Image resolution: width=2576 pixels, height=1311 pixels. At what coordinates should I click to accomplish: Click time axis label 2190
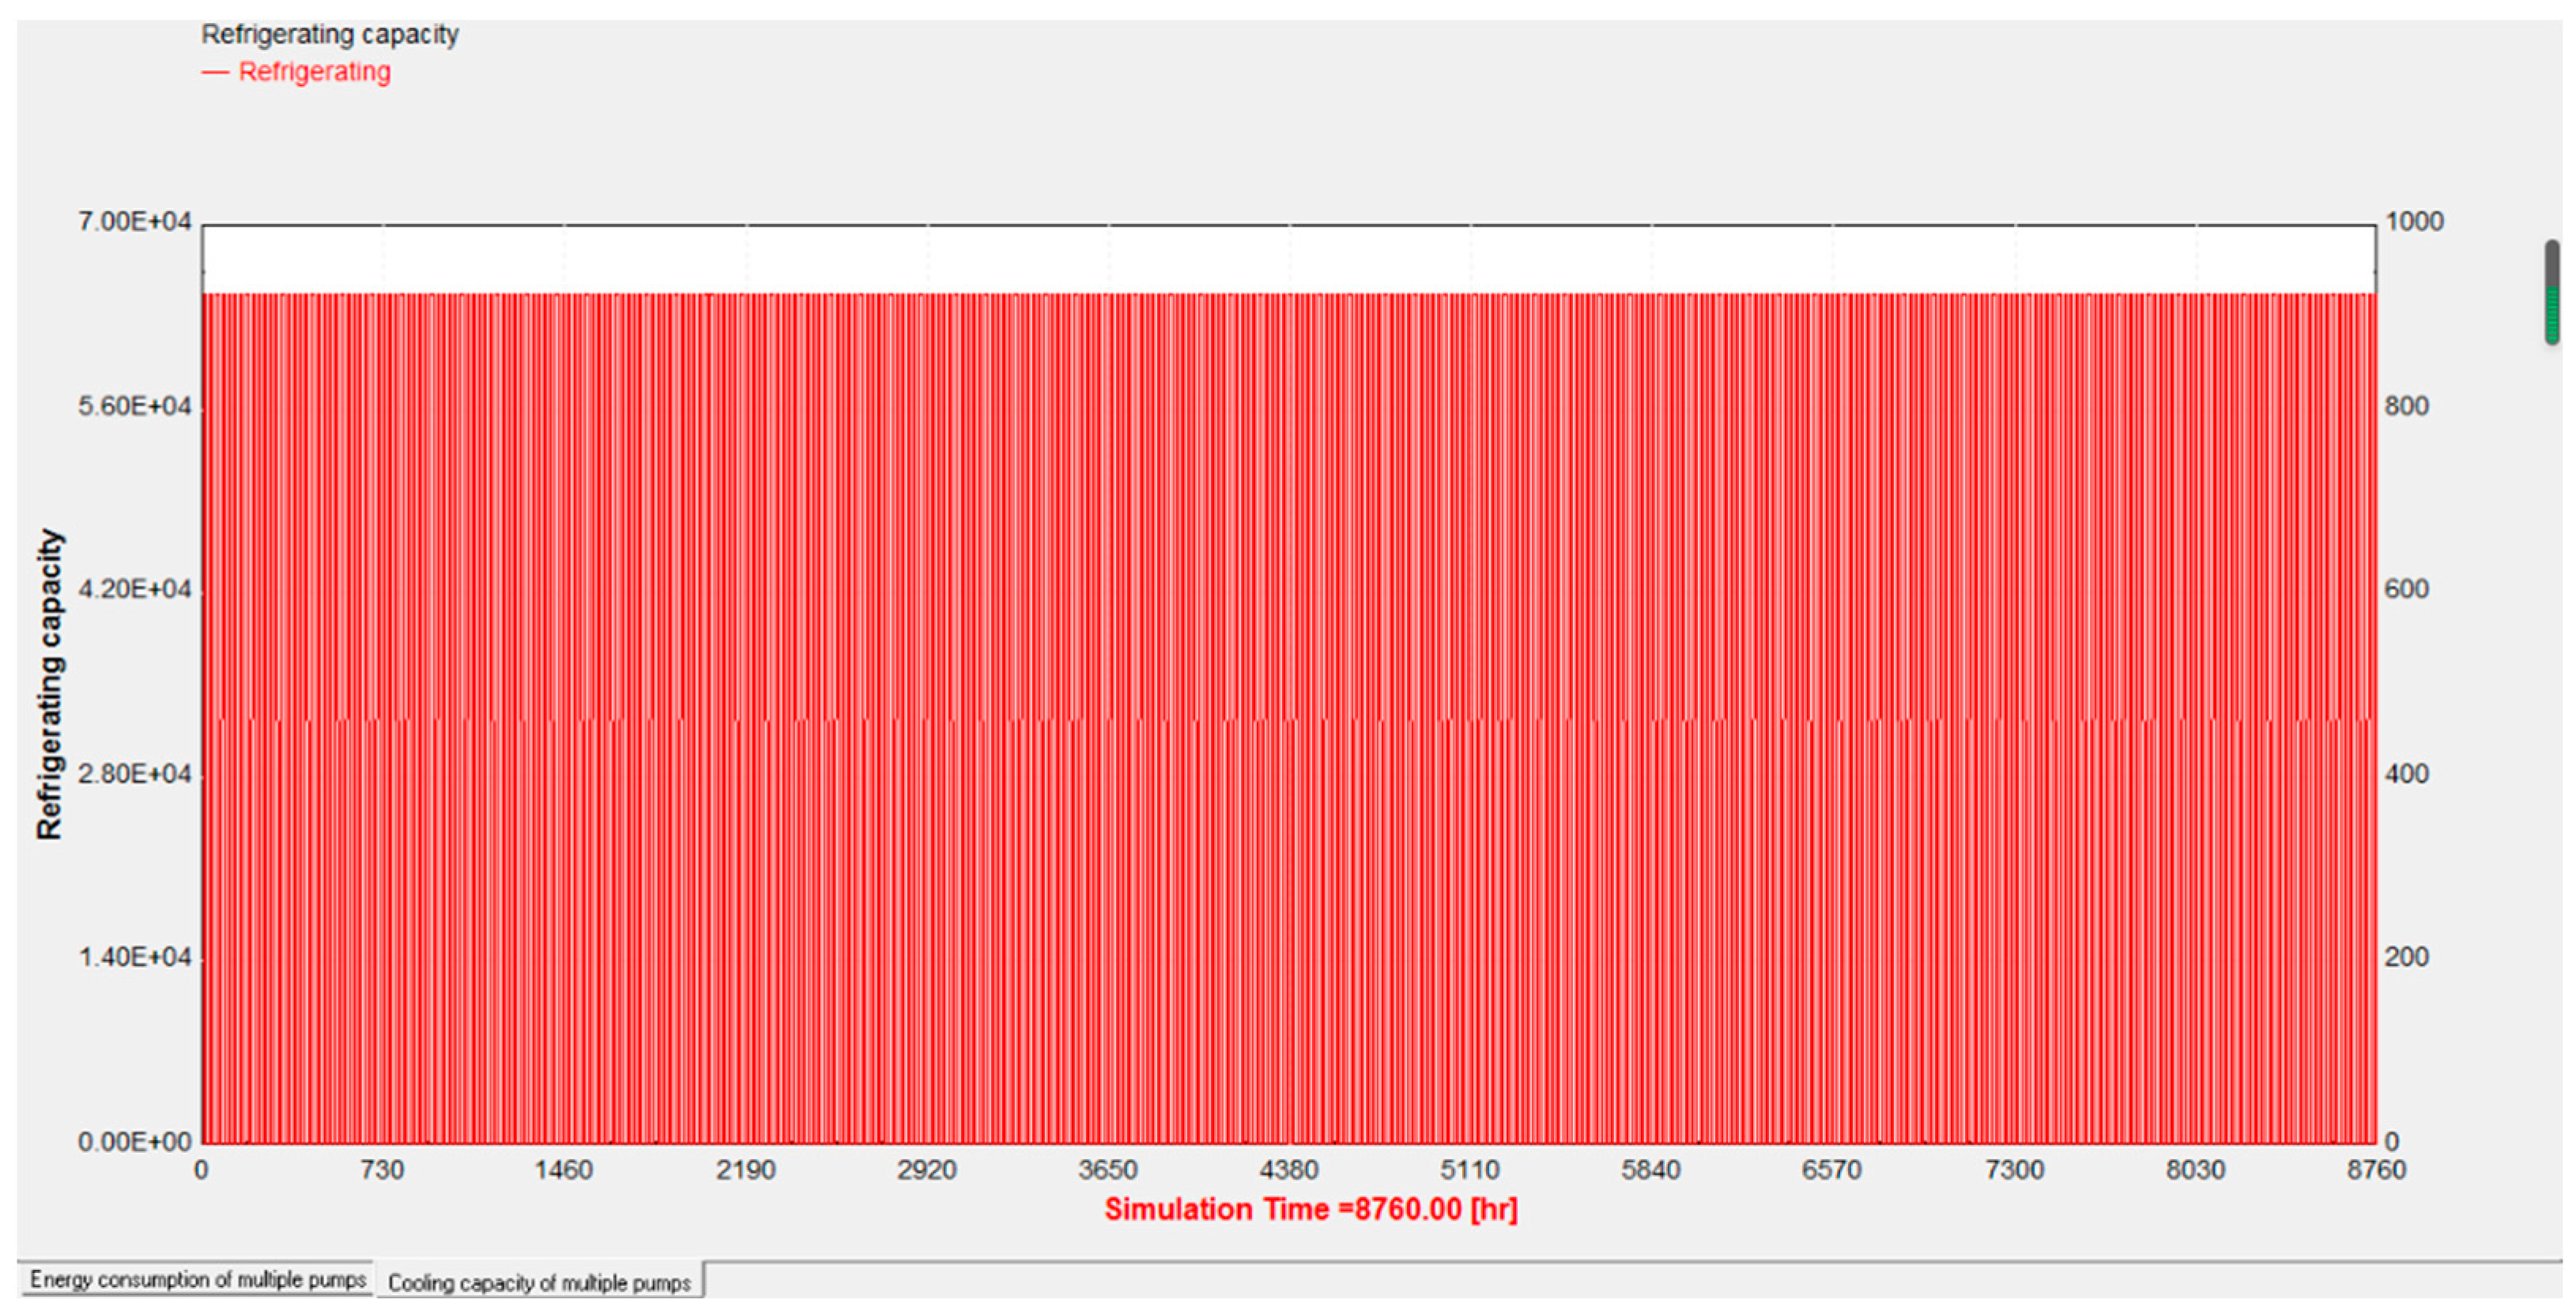[x=745, y=1170]
